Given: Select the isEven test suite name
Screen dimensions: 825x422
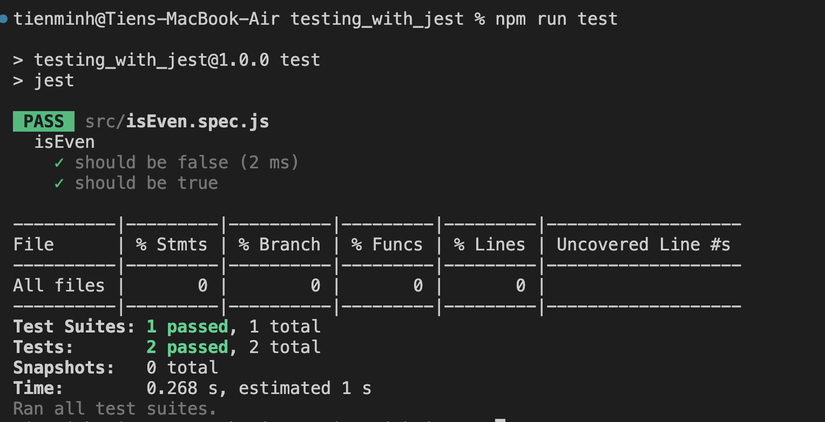Looking at the screenshot, I should 64,142.
